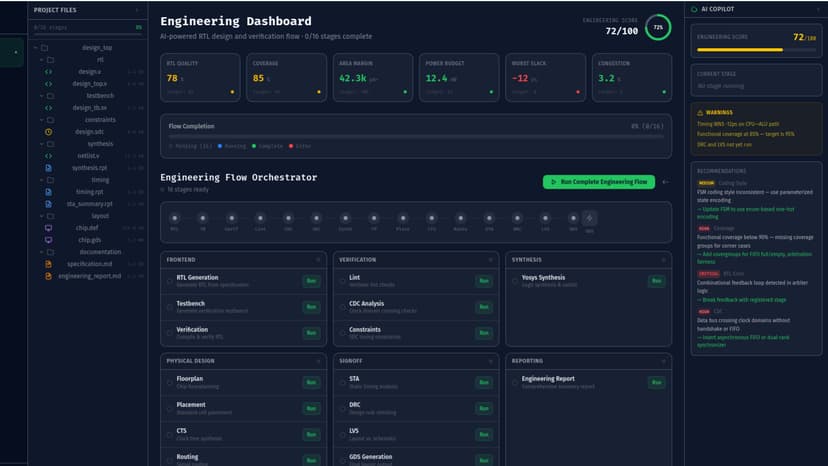Collapse the rtl folder
The height and width of the screenshot is (466, 828).
click(41, 60)
